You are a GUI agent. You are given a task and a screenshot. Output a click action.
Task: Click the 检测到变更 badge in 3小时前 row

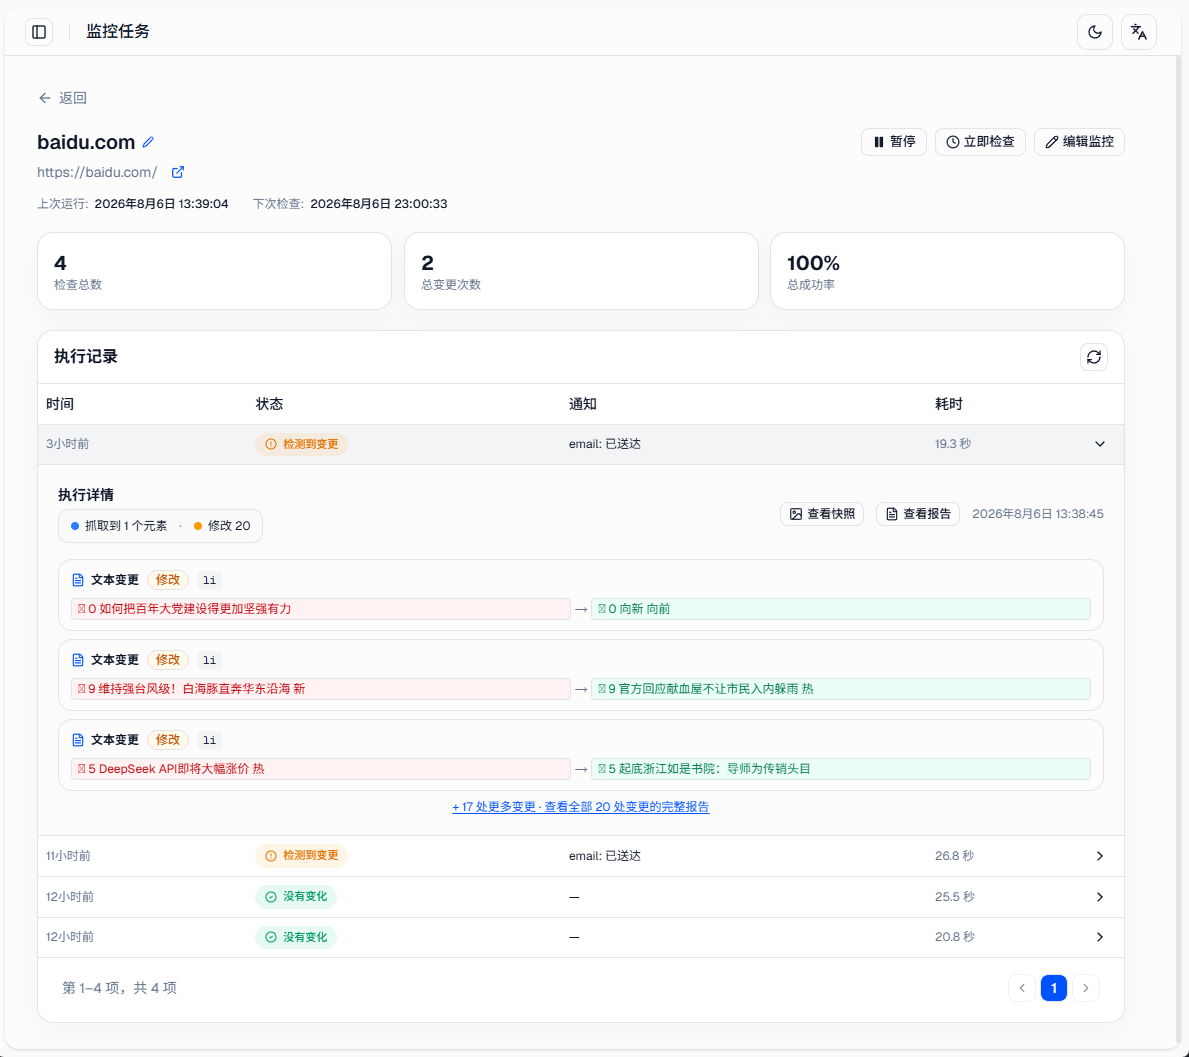[x=301, y=444]
